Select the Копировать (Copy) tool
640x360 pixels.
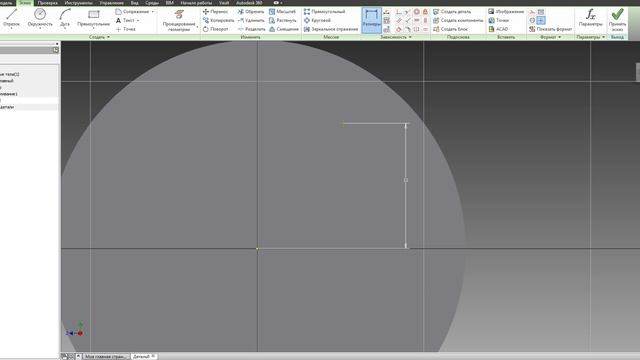click(x=218, y=20)
